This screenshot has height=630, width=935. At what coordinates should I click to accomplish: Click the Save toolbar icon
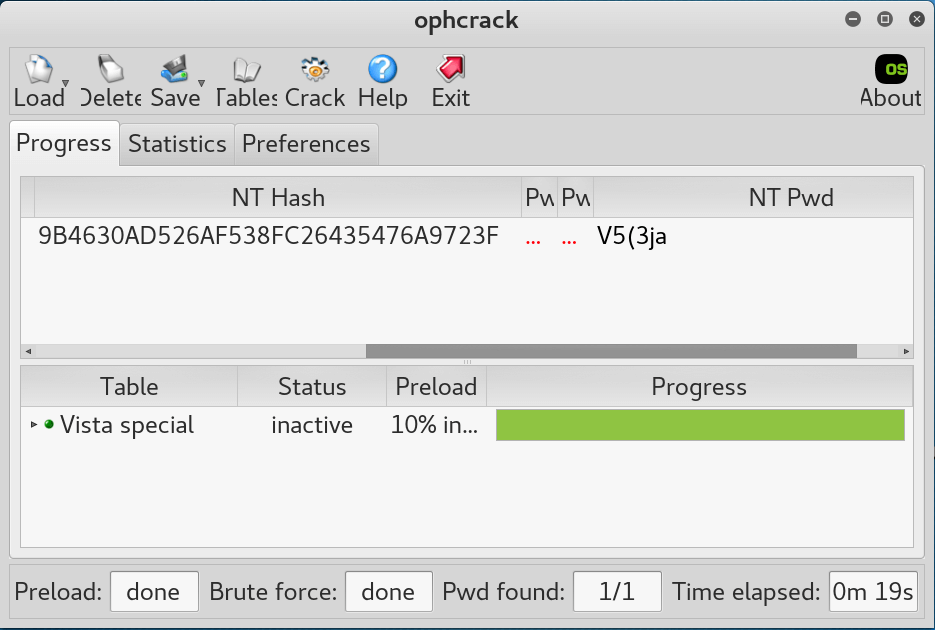[x=173, y=71]
